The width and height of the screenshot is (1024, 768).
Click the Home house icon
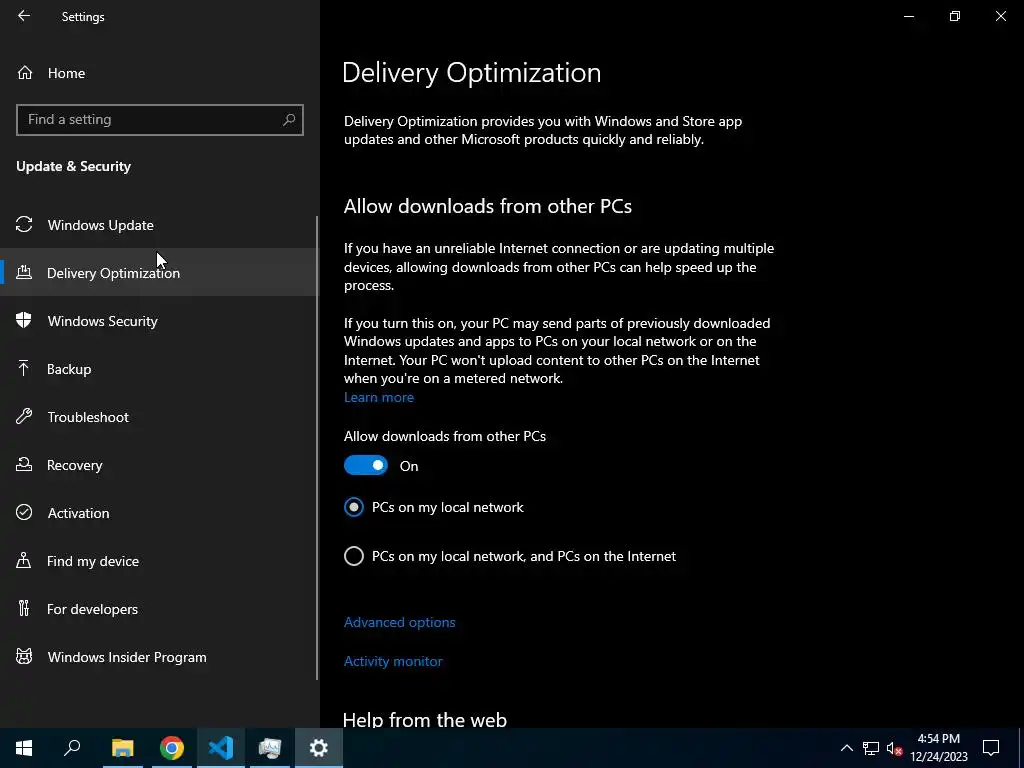point(25,72)
